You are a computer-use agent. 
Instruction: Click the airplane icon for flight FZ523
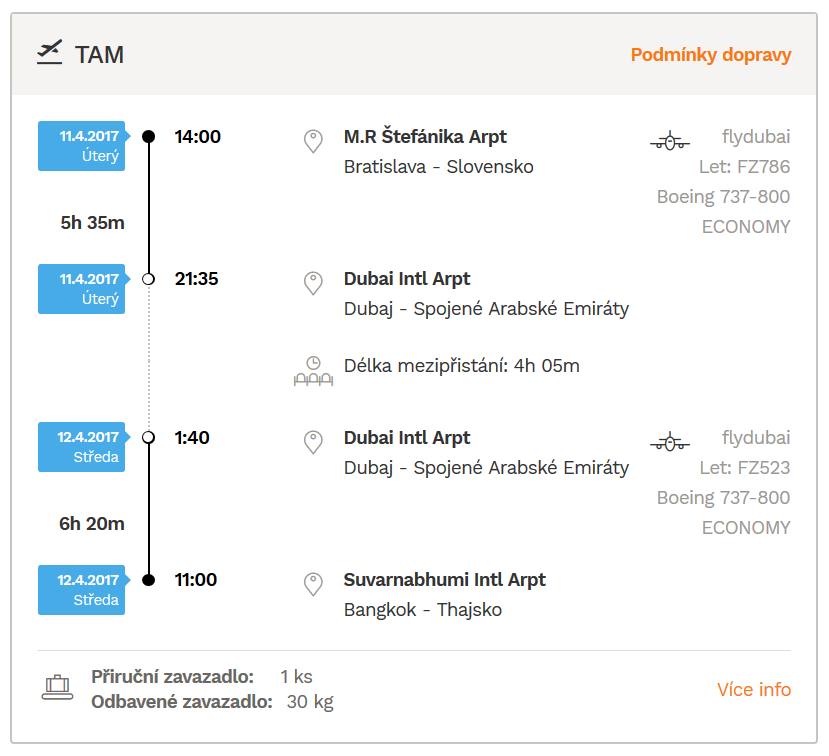tap(670, 441)
